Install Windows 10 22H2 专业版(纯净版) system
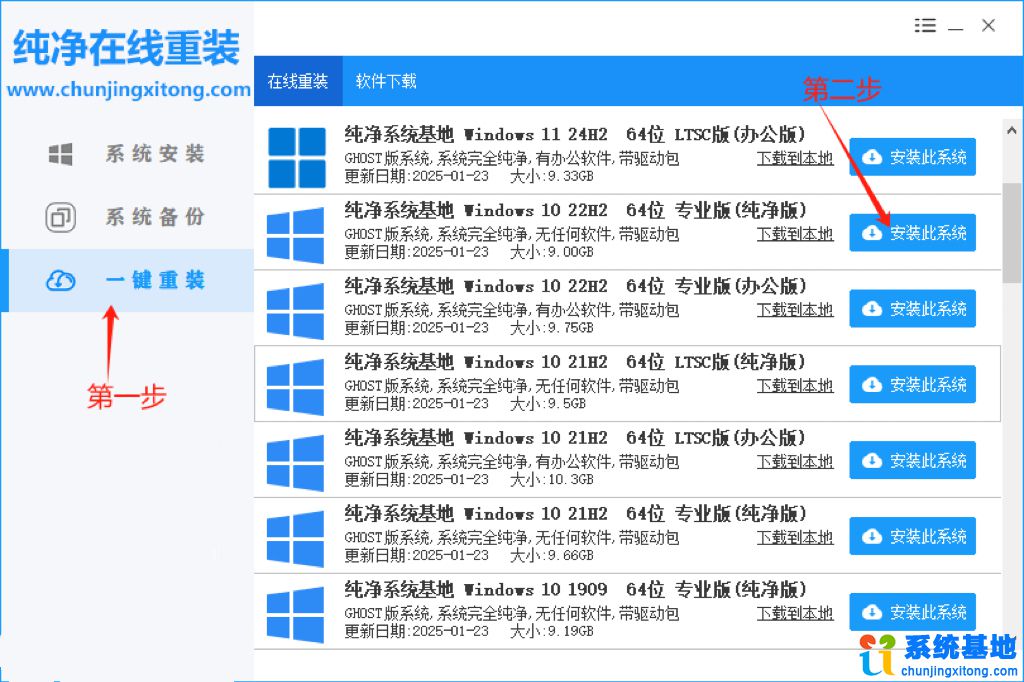Image resolution: width=1024 pixels, height=682 pixels. pyautogui.click(x=912, y=233)
